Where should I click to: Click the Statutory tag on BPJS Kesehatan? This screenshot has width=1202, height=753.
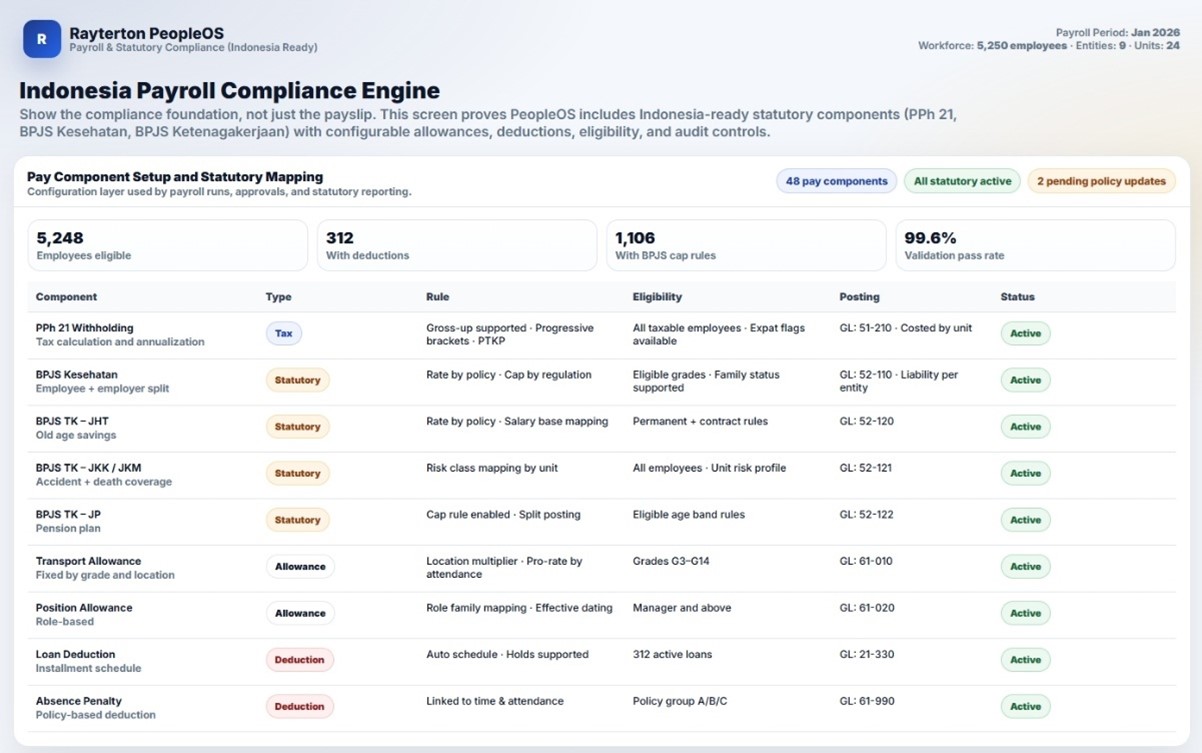(x=297, y=380)
